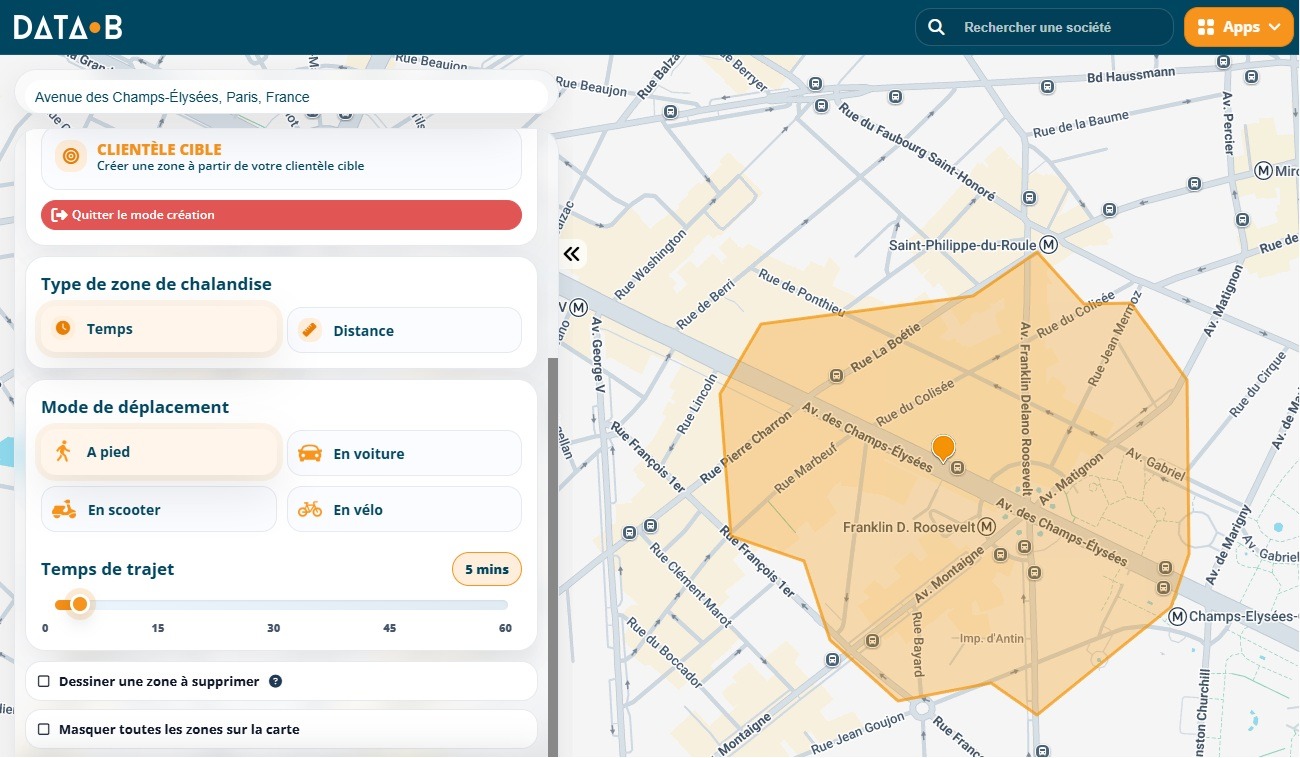Open the Apps dropdown menu
The image size is (1300, 758).
1238,27
